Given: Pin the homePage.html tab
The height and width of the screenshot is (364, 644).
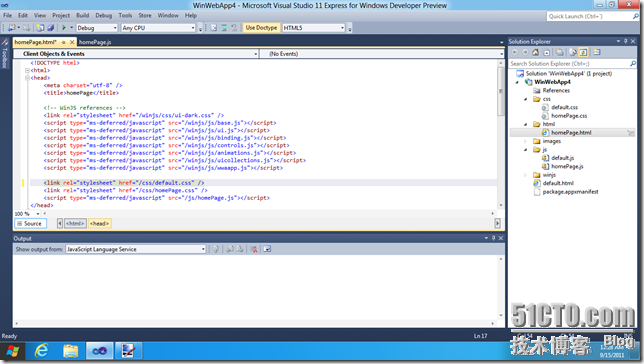Looking at the screenshot, I should pyautogui.click(x=63, y=42).
